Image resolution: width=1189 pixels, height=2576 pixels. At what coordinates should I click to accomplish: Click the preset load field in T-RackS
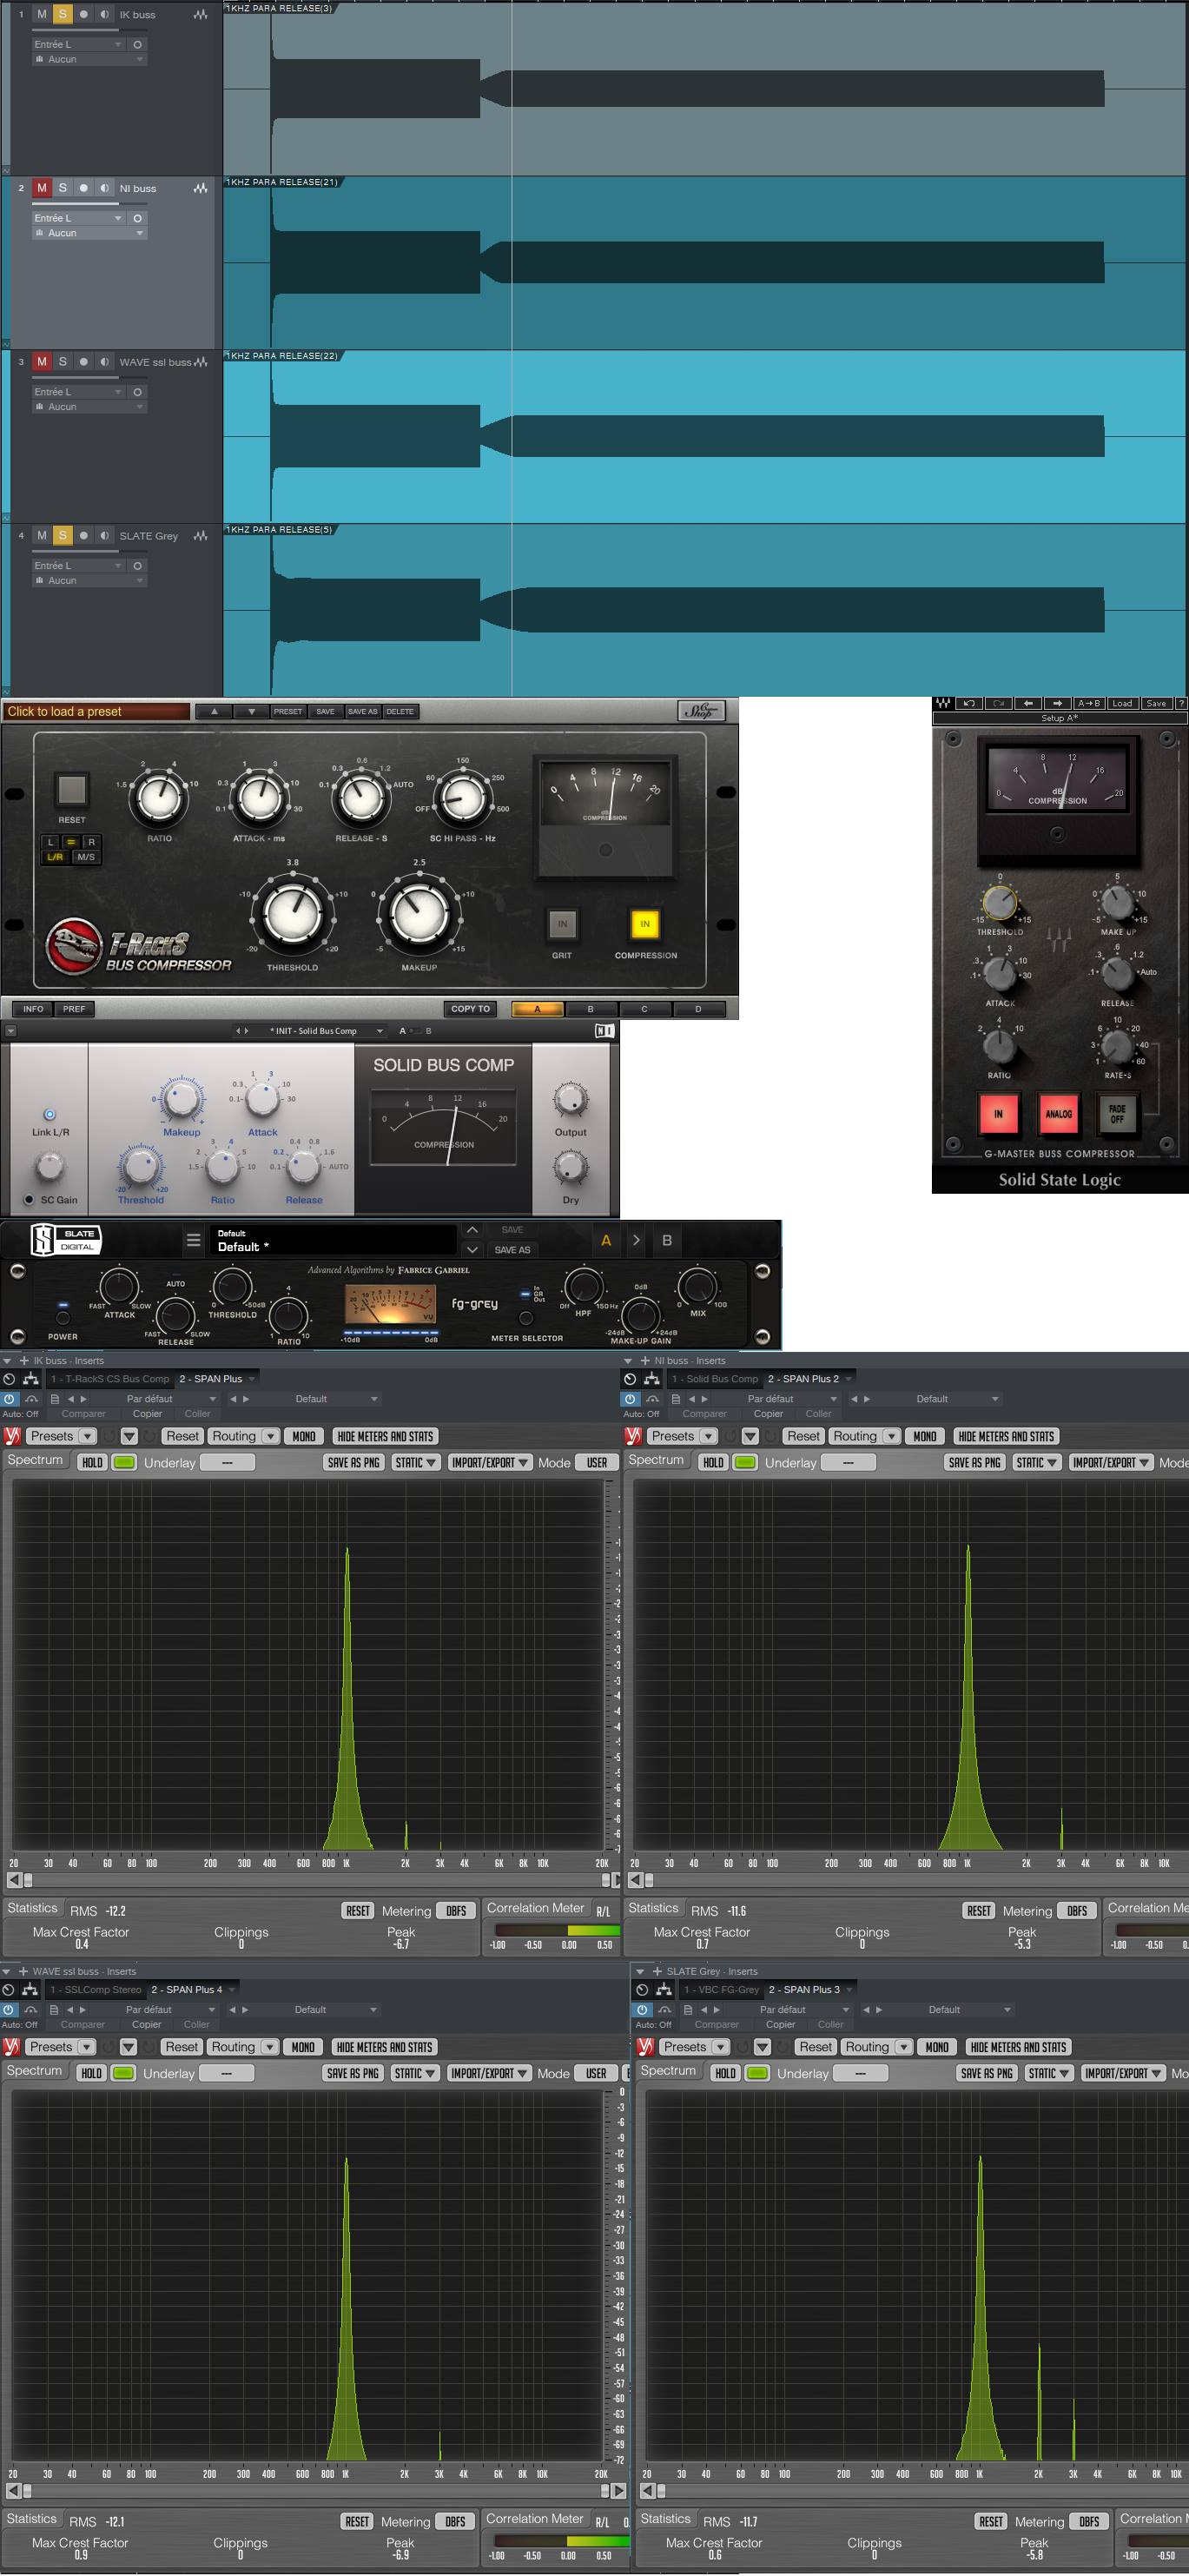pos(96,712)
